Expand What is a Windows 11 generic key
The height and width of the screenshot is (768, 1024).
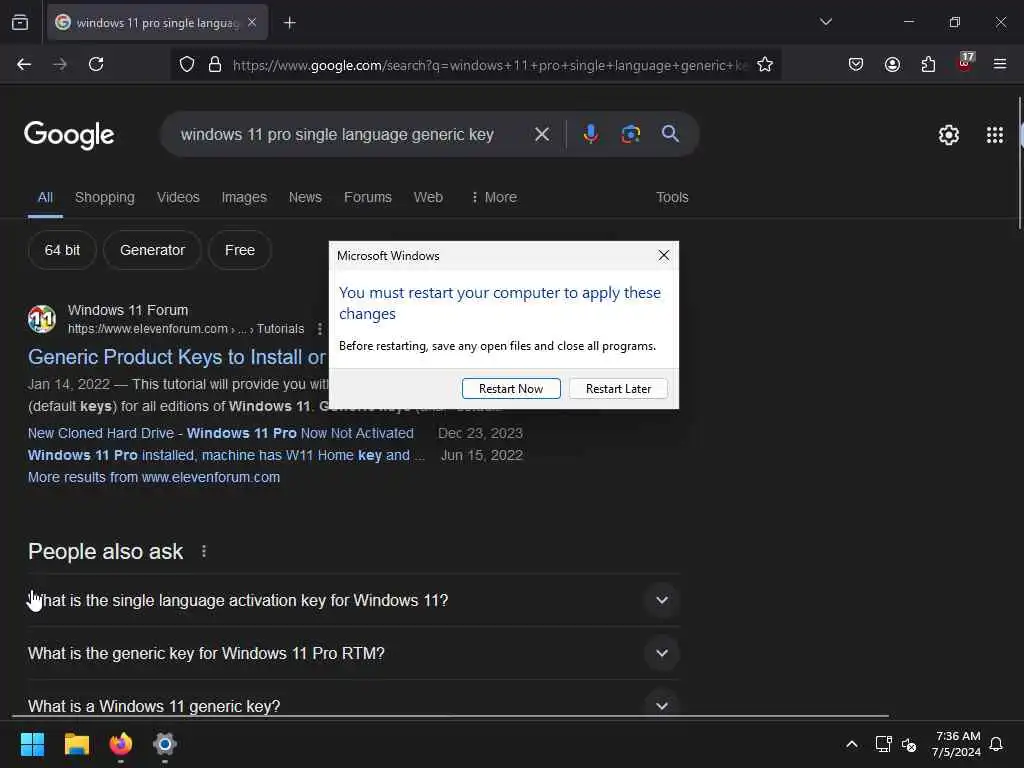click(x=353, y=706)
